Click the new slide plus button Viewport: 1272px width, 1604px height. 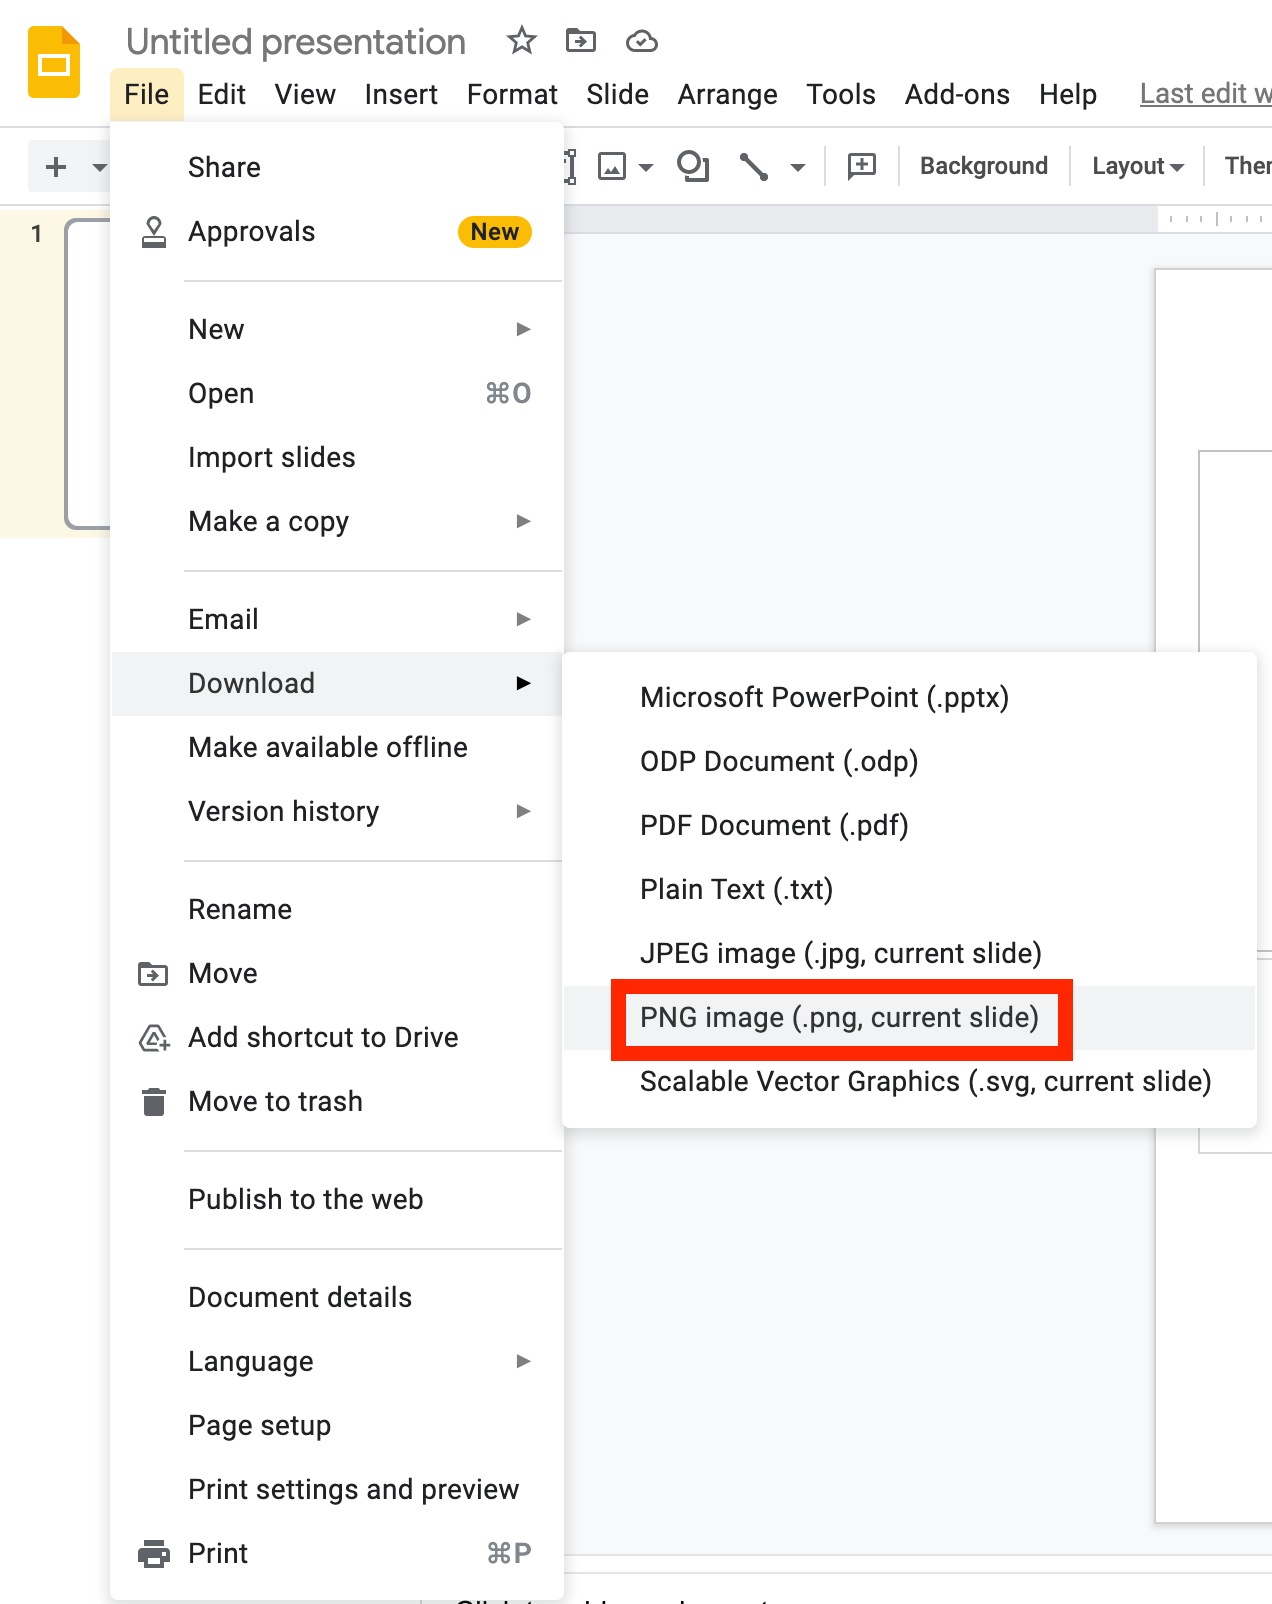(x=56, y=166)
